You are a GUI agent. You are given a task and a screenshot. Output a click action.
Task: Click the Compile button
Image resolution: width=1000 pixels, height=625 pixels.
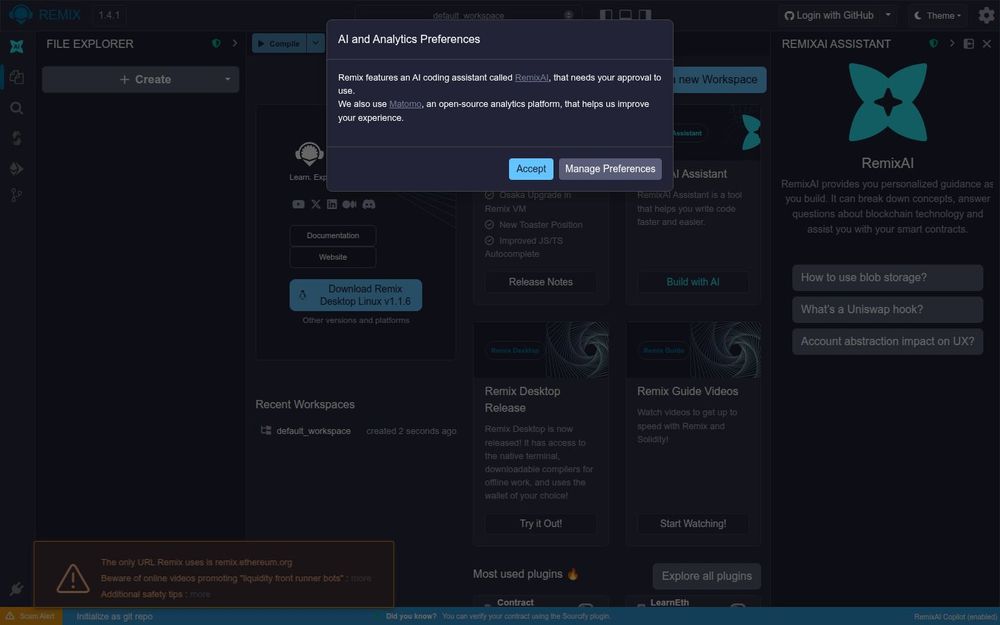279,43
